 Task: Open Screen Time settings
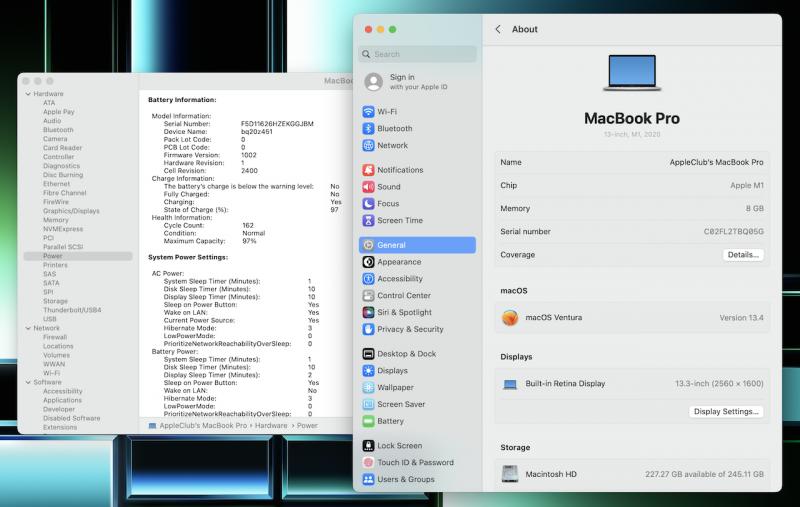pos(399,221)
